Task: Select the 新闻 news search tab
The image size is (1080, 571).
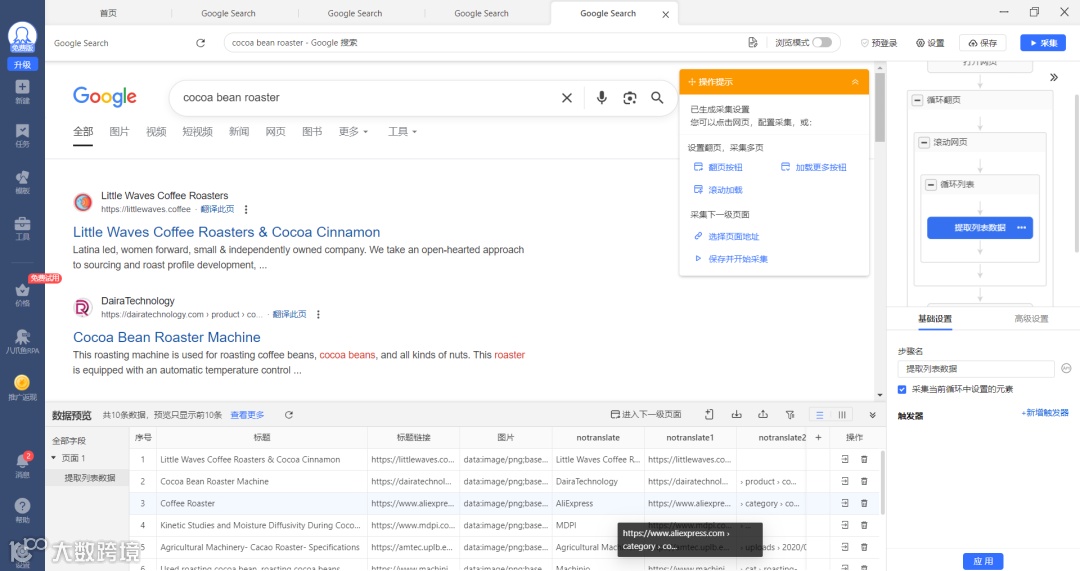Action: [238, 132]
